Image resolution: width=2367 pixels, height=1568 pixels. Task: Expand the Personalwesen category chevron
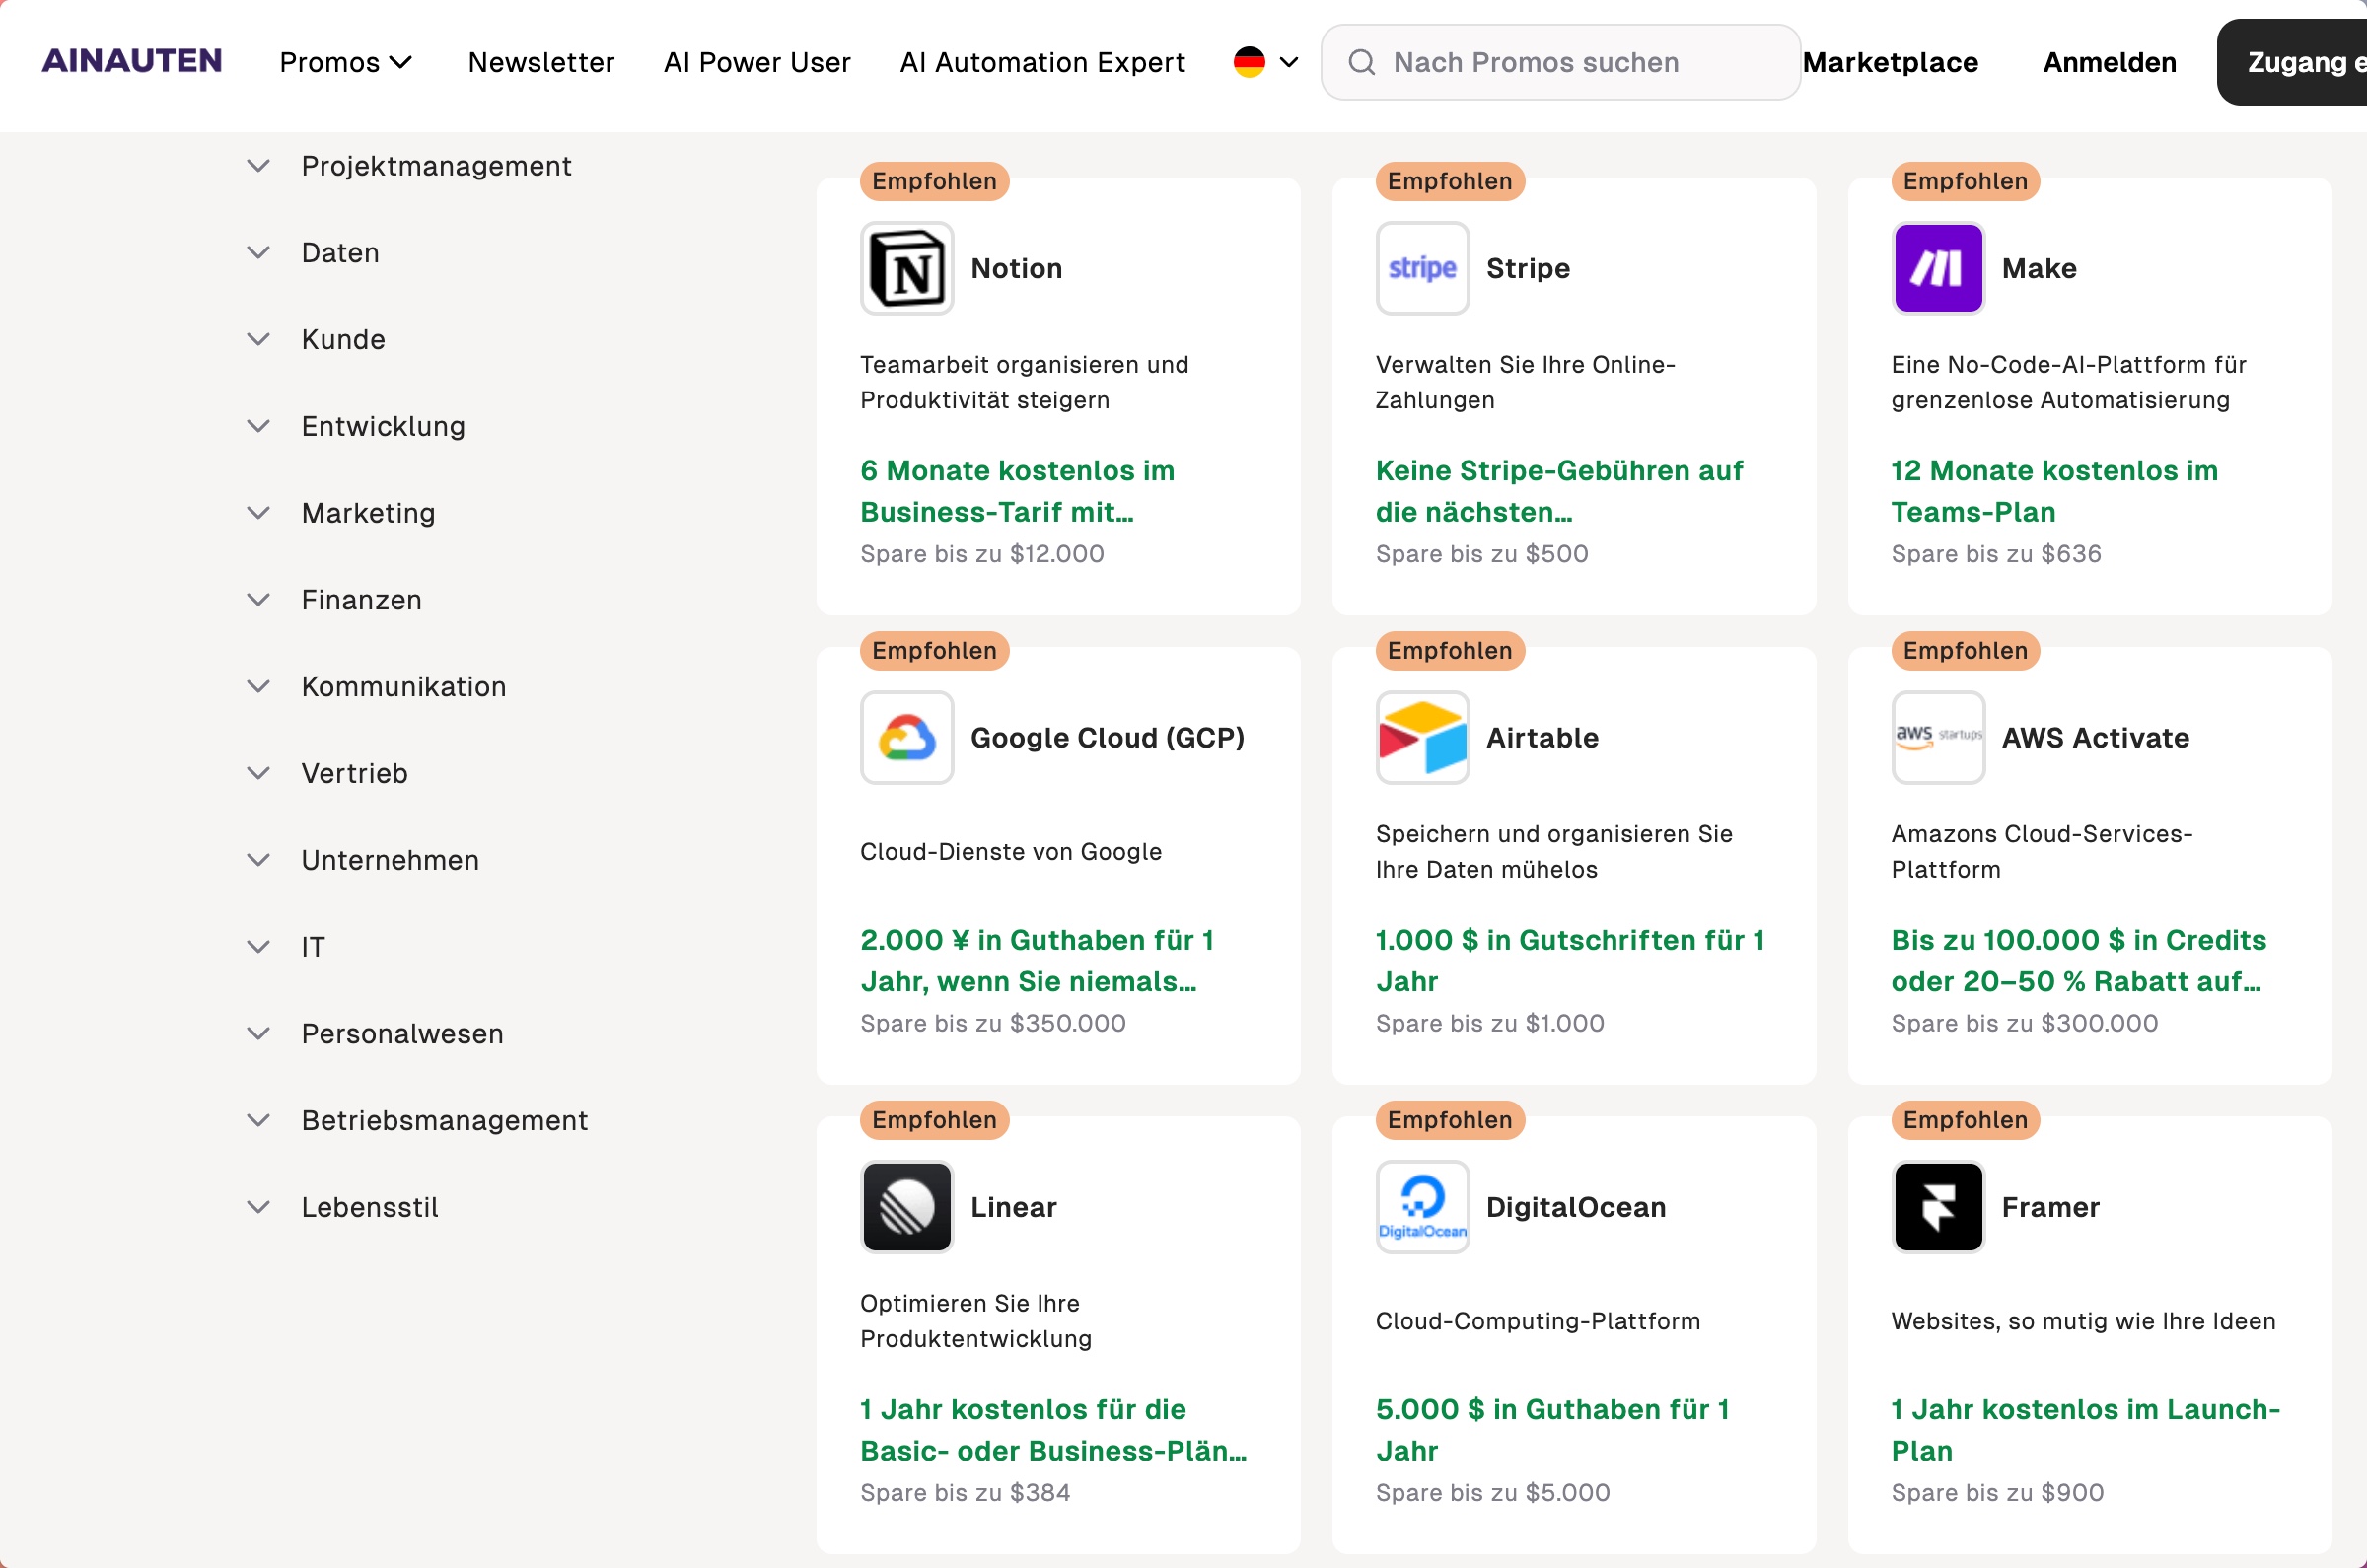pyautogui.click(x=258, y=1034)
